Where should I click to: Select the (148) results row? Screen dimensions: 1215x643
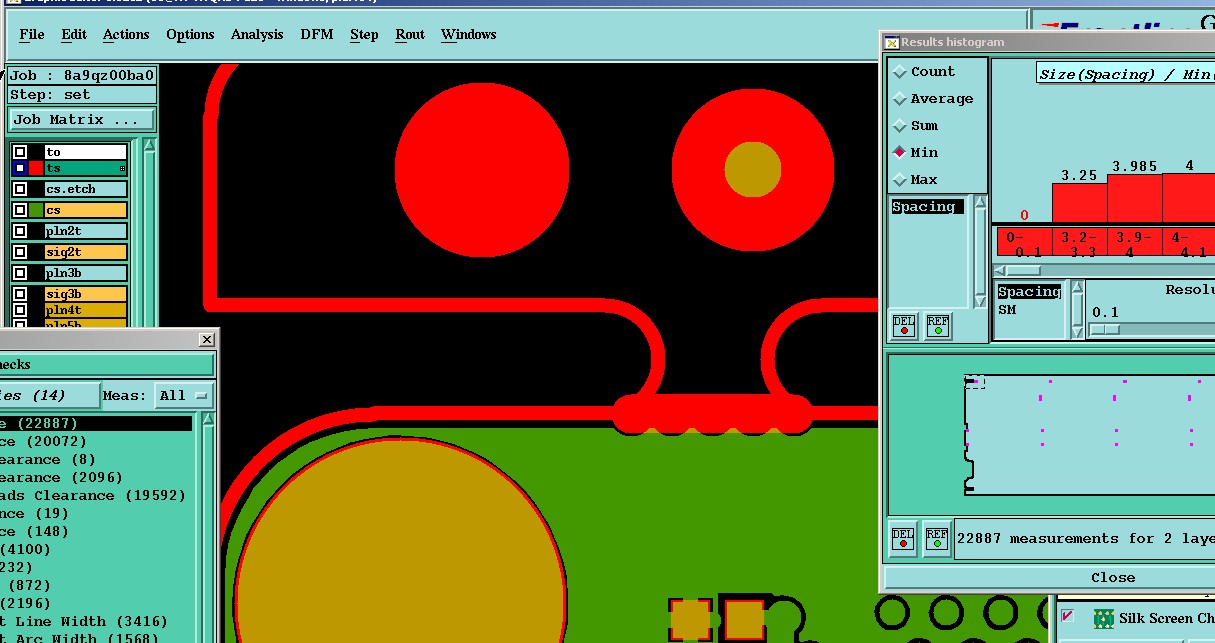coord(95,532)
